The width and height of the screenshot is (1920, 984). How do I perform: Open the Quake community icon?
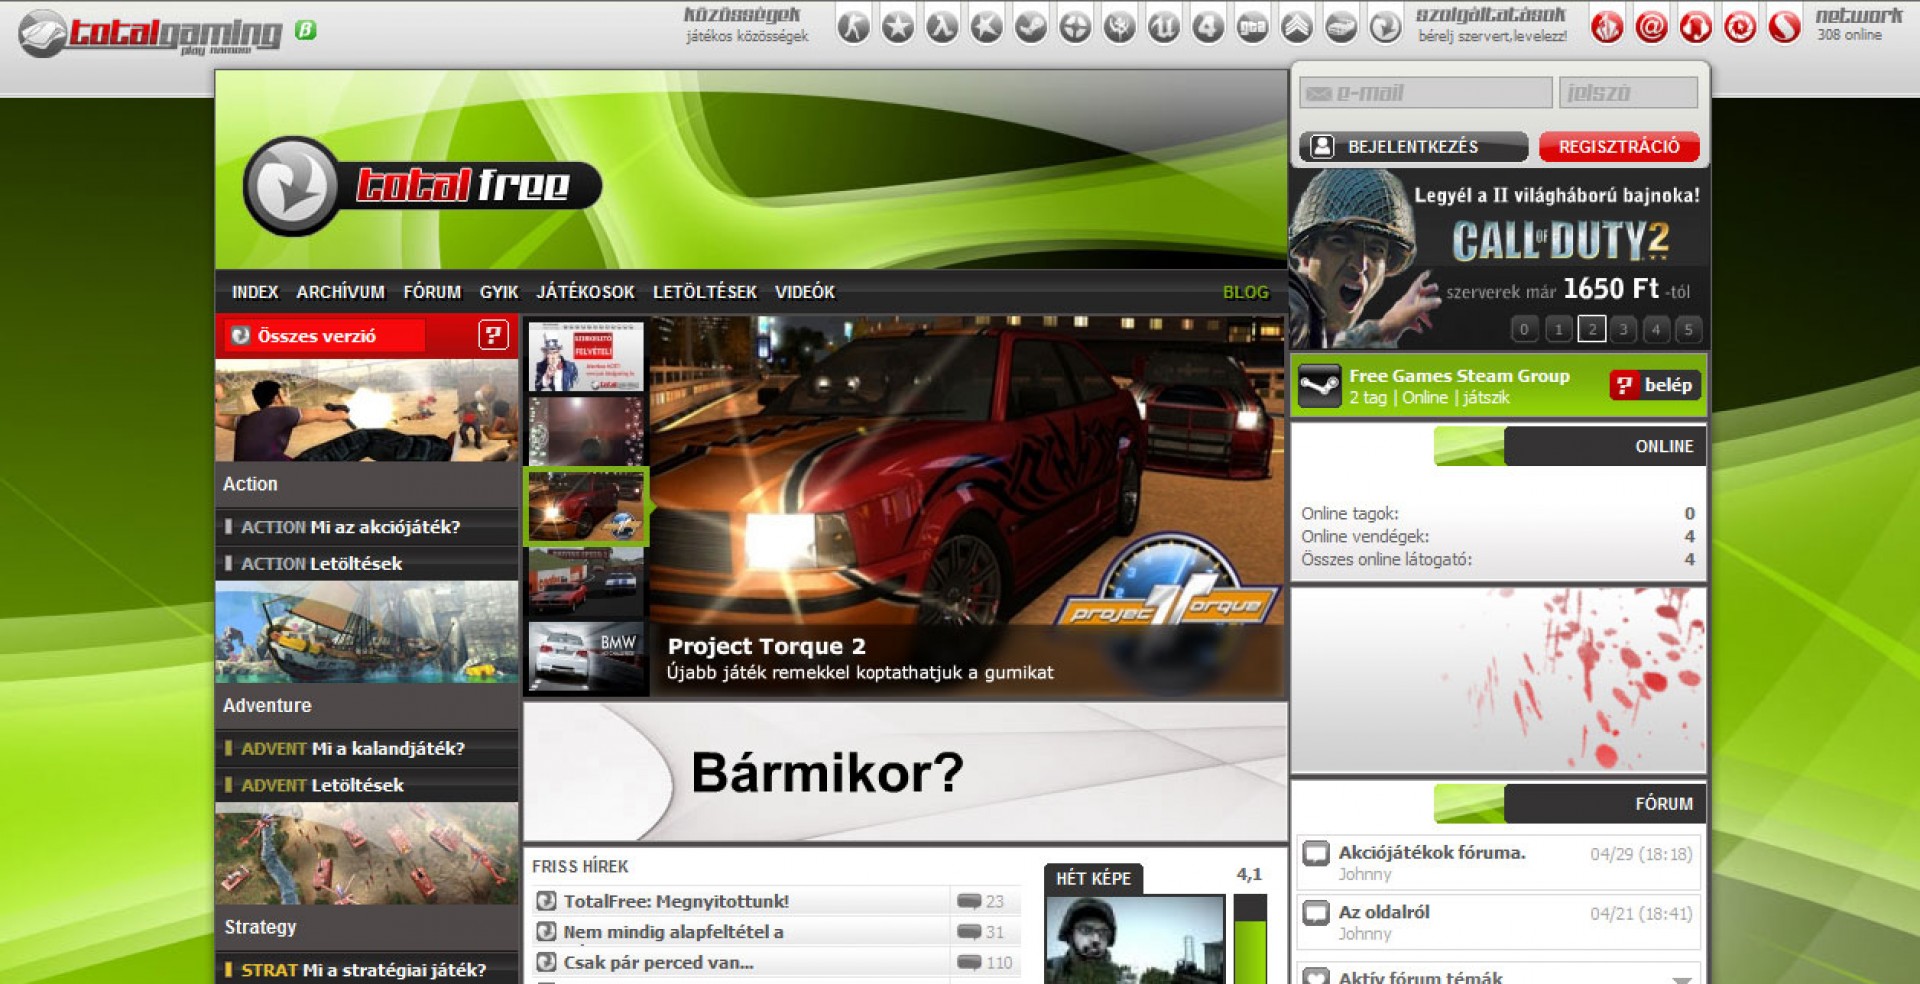(1119, 27)
